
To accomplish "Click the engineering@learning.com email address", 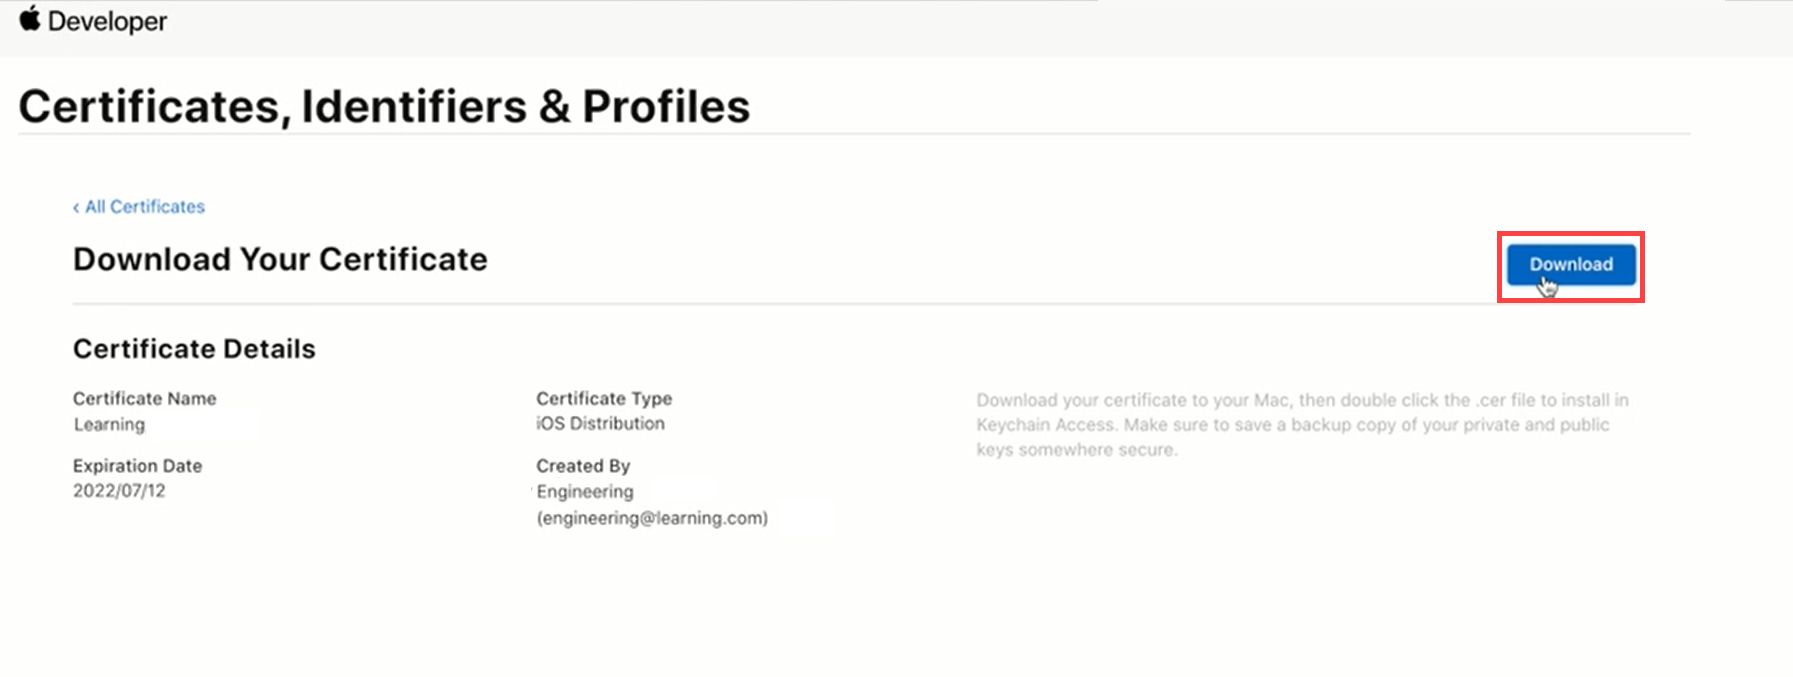I will coord(652,518).
